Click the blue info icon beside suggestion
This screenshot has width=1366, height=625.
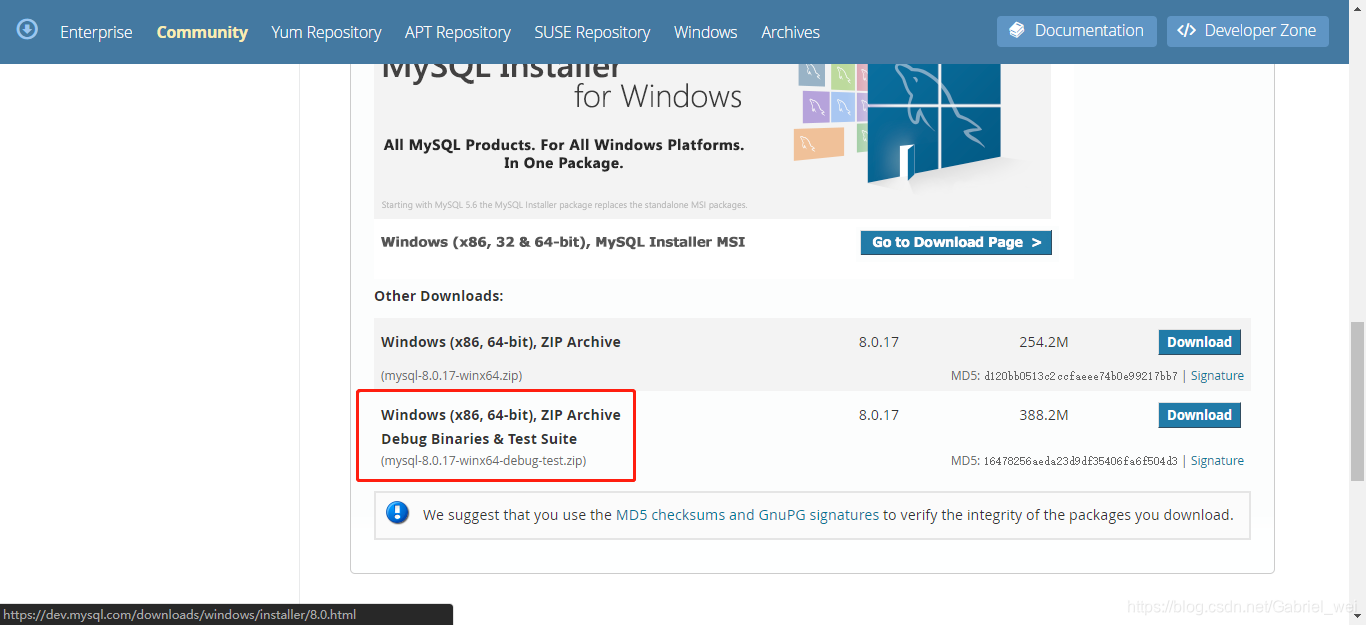398,514
